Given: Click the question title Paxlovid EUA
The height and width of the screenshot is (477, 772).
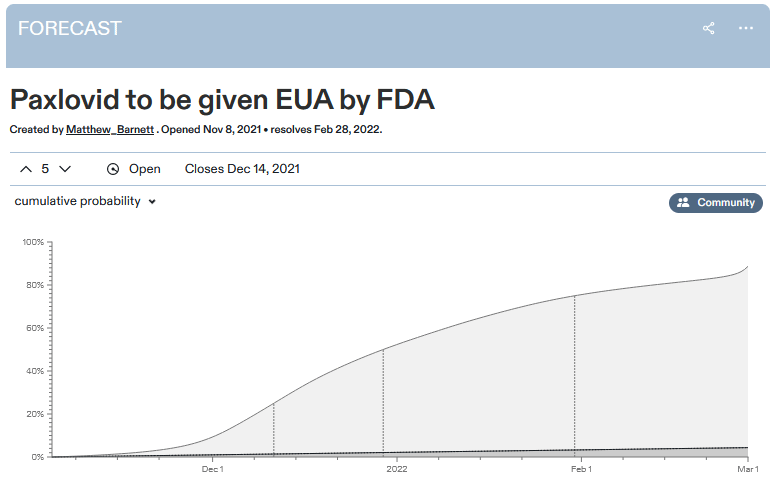Looking at the screenshot, I should click(x=222, y=100).
